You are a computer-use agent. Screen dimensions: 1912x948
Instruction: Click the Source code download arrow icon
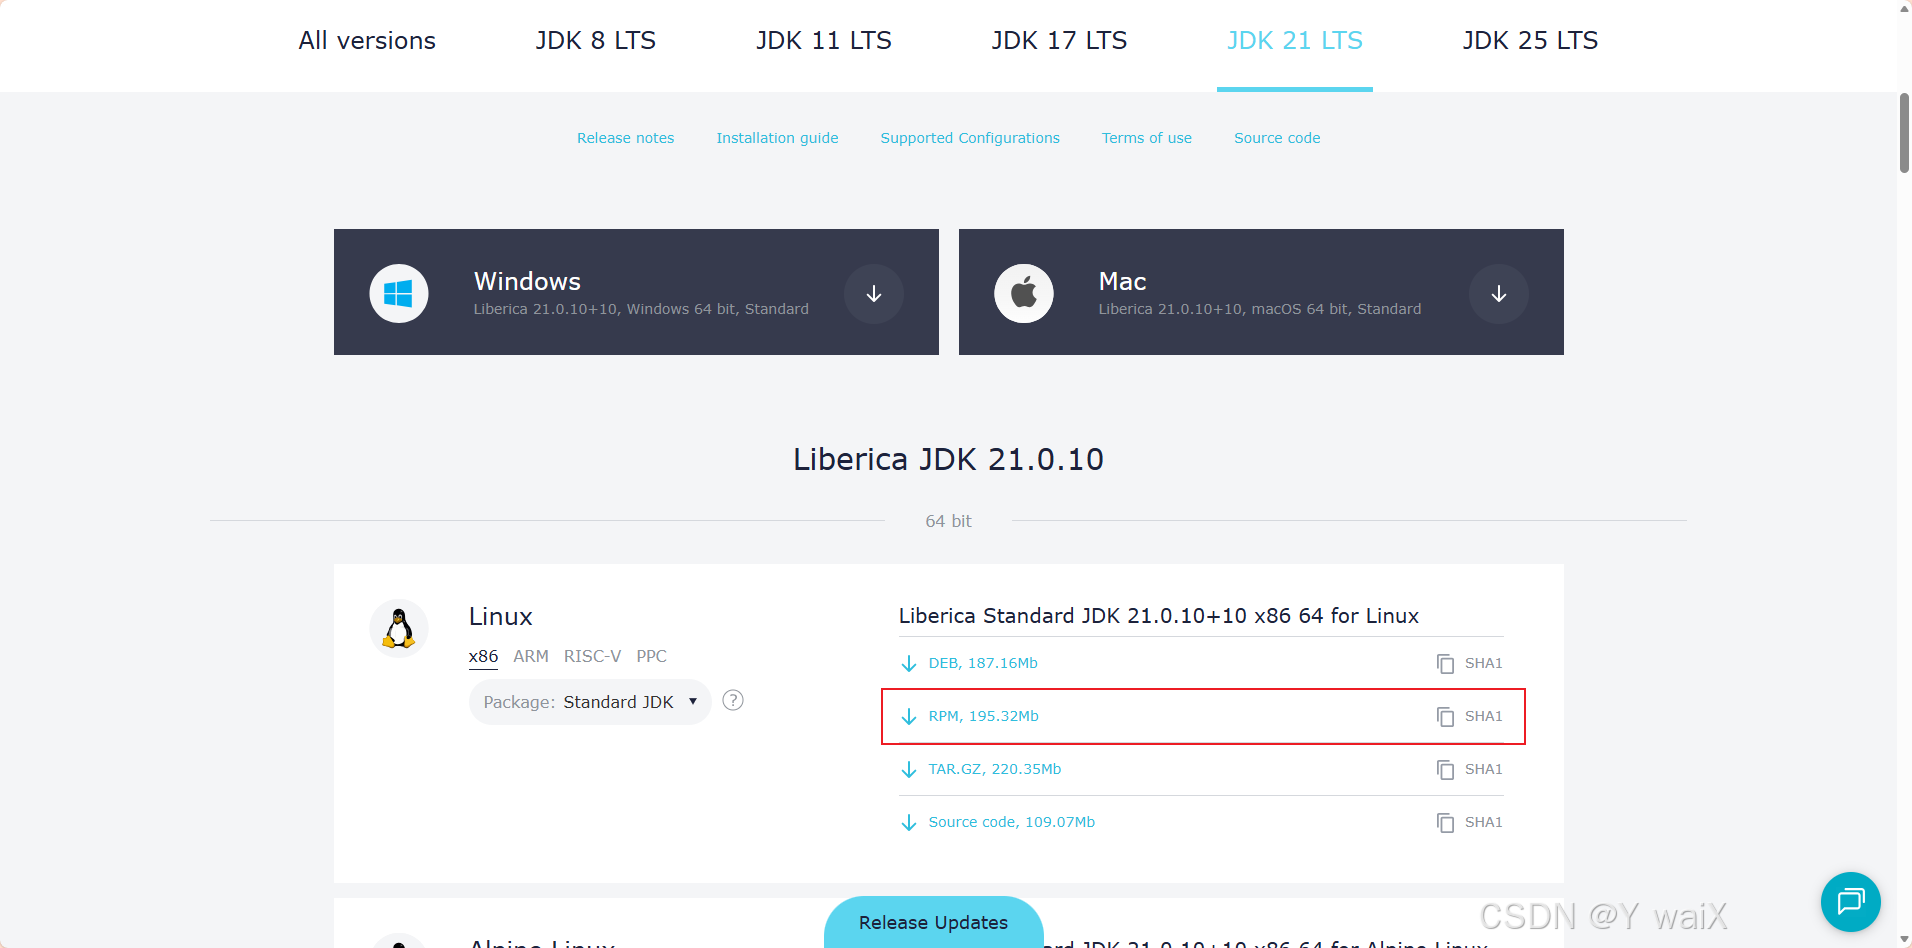pyautogui.click(x=909, y=823)
